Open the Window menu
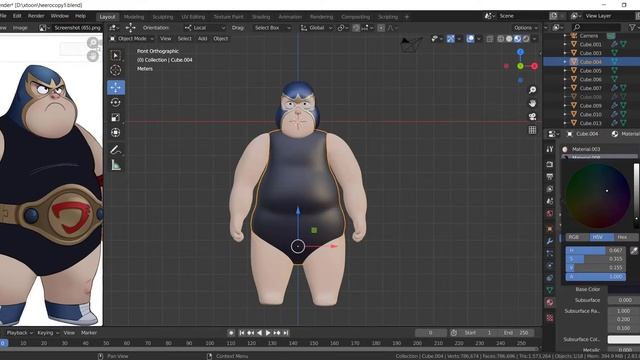640x360 pixels. tap(60, 16)
